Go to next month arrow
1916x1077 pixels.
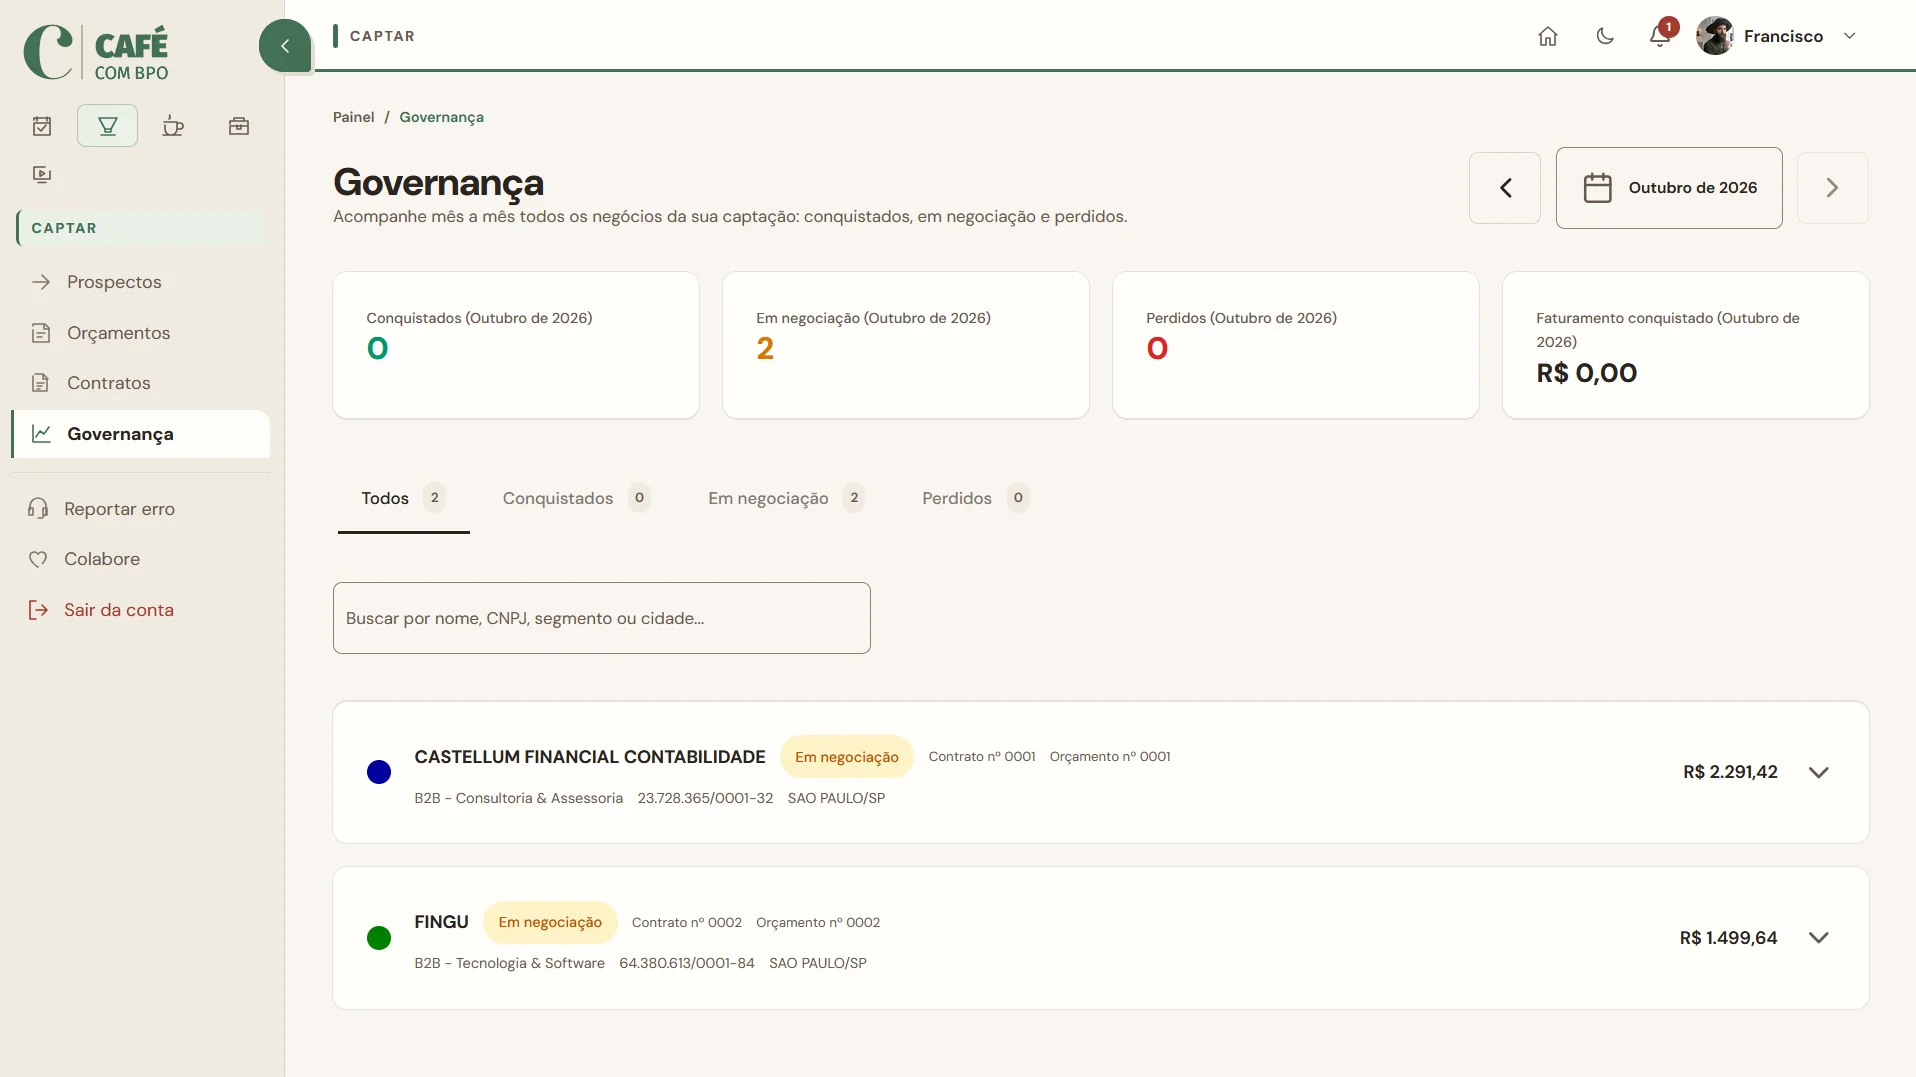[1832, 188]
